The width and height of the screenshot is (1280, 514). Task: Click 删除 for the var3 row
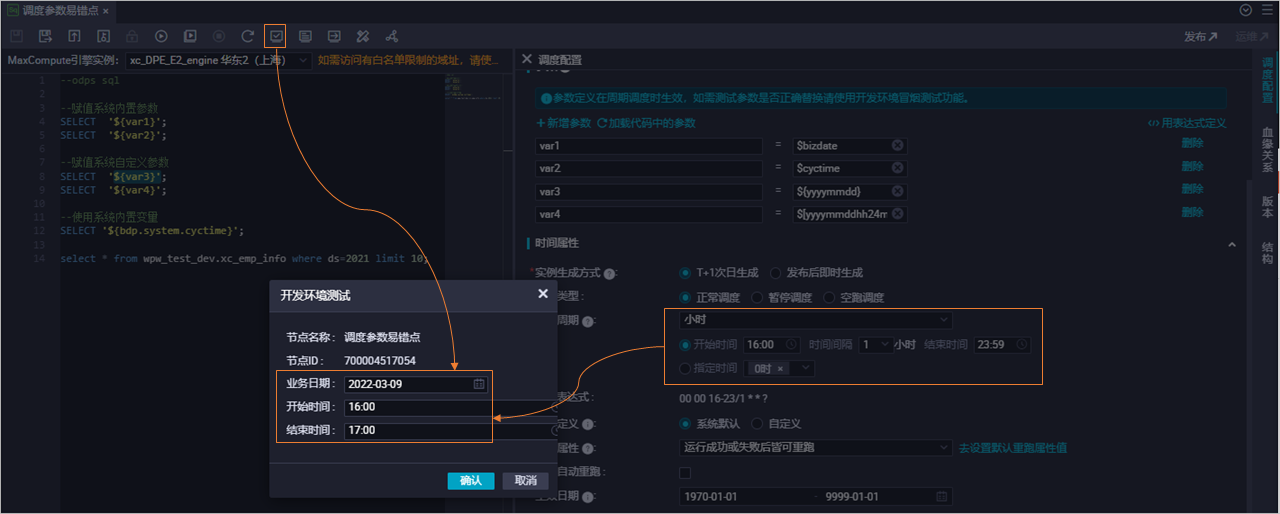pos(1192,189)
